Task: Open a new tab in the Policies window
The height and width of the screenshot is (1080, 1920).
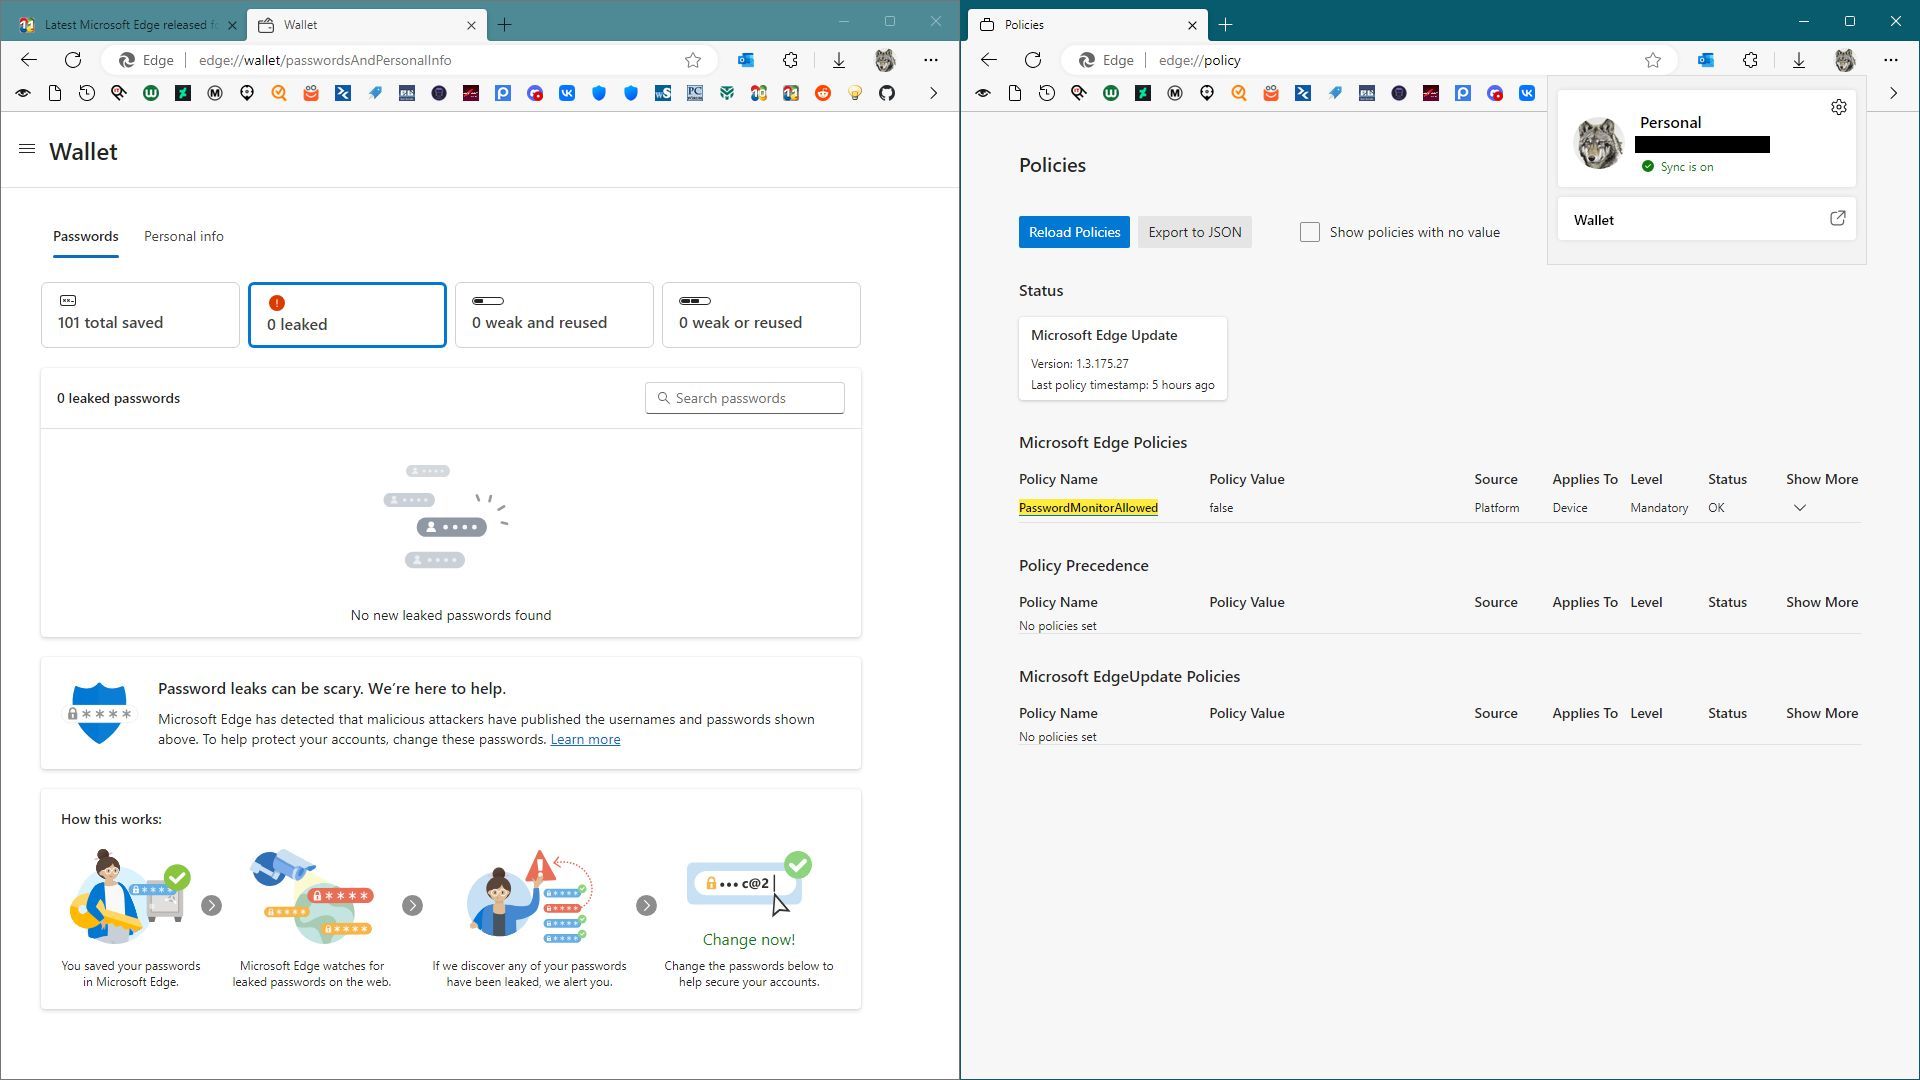Action: point(1226,24)
